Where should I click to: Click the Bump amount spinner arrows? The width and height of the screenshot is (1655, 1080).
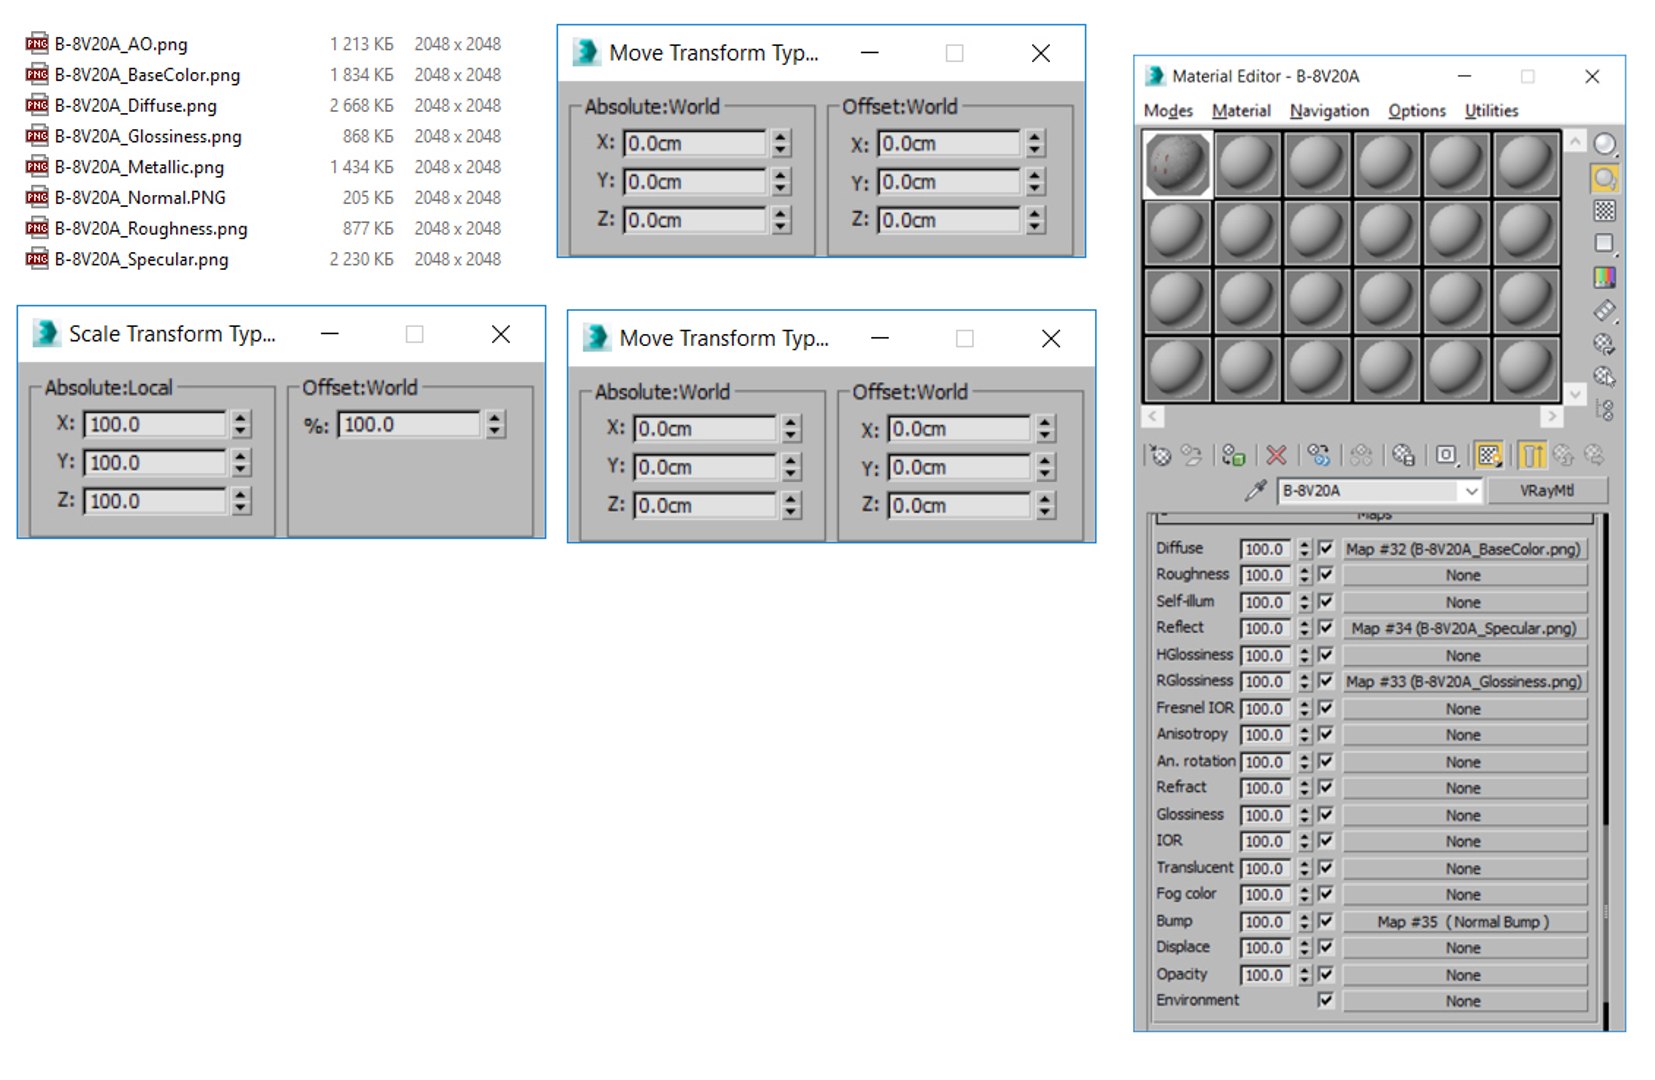(x=1304, y=921)
